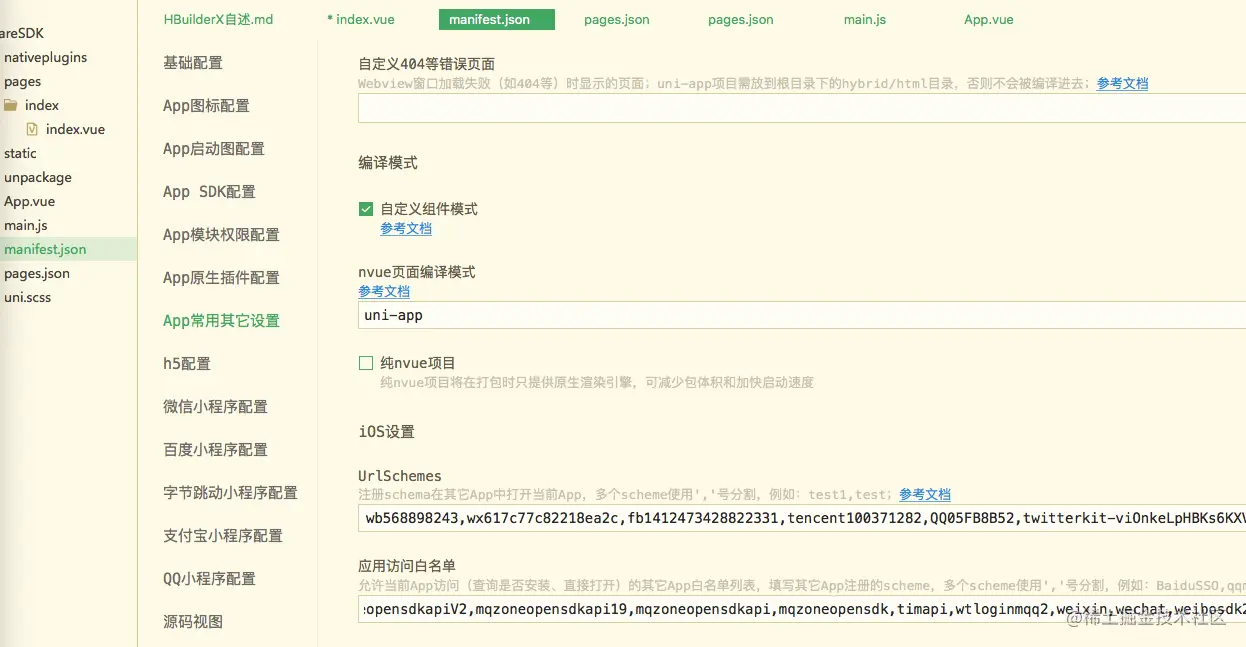Open the index folder icon

[x=10, y=105]
